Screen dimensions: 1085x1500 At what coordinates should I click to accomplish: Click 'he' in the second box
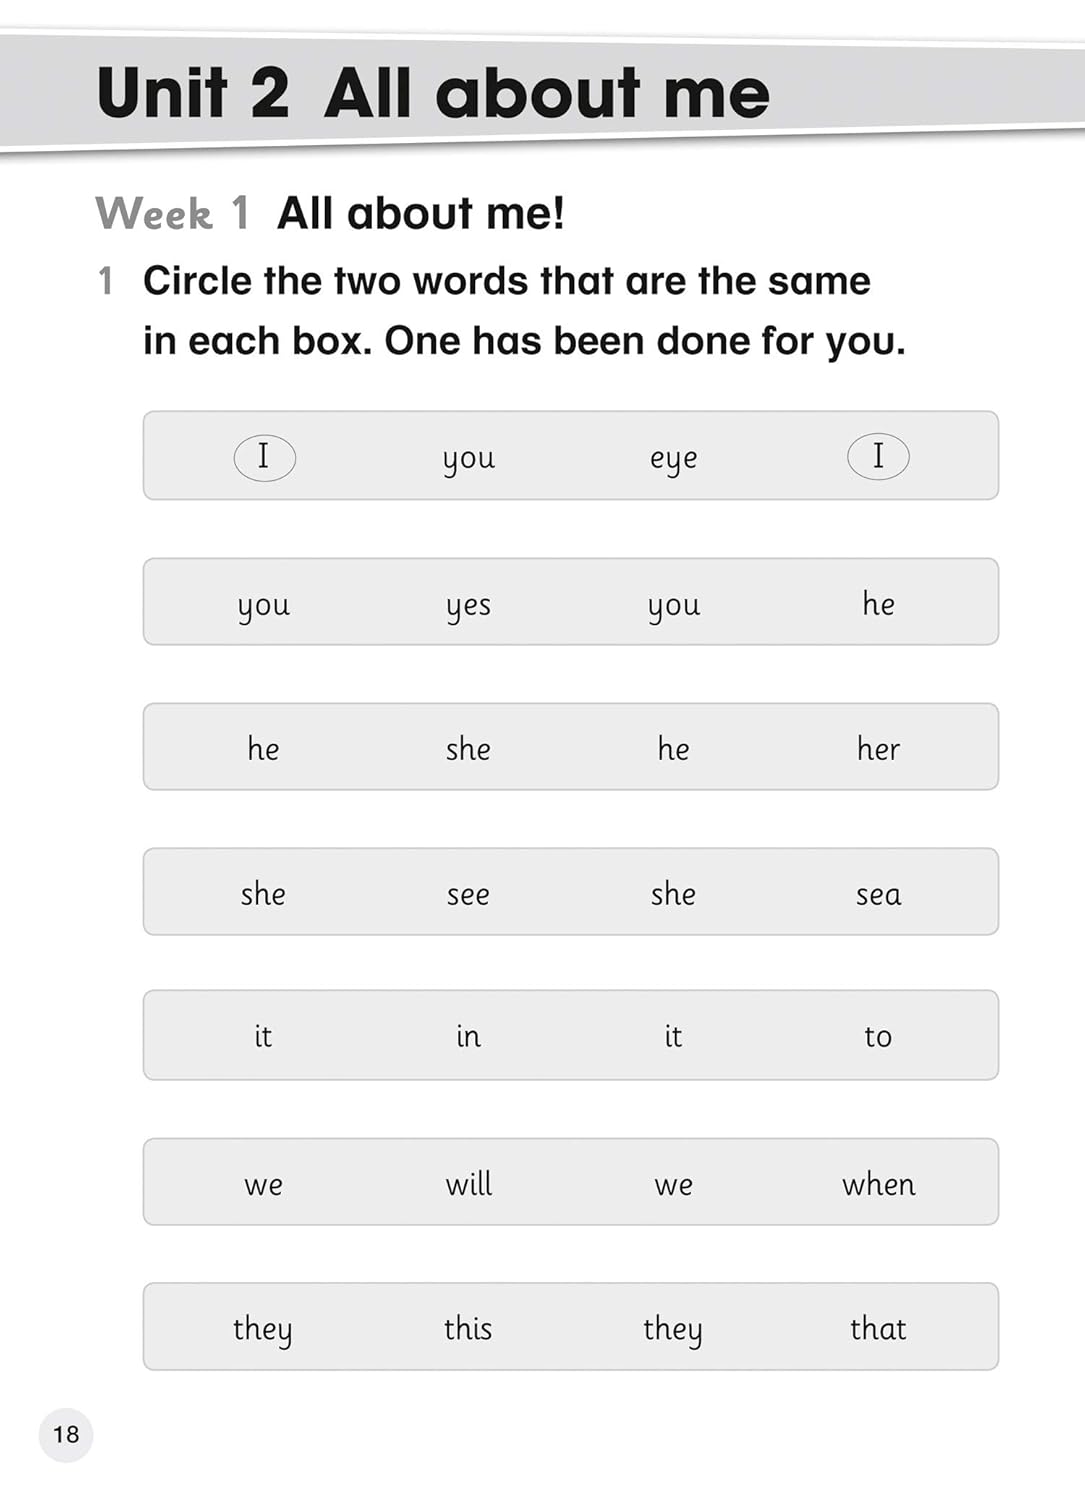pyautogui.click(x=878, y=603)
